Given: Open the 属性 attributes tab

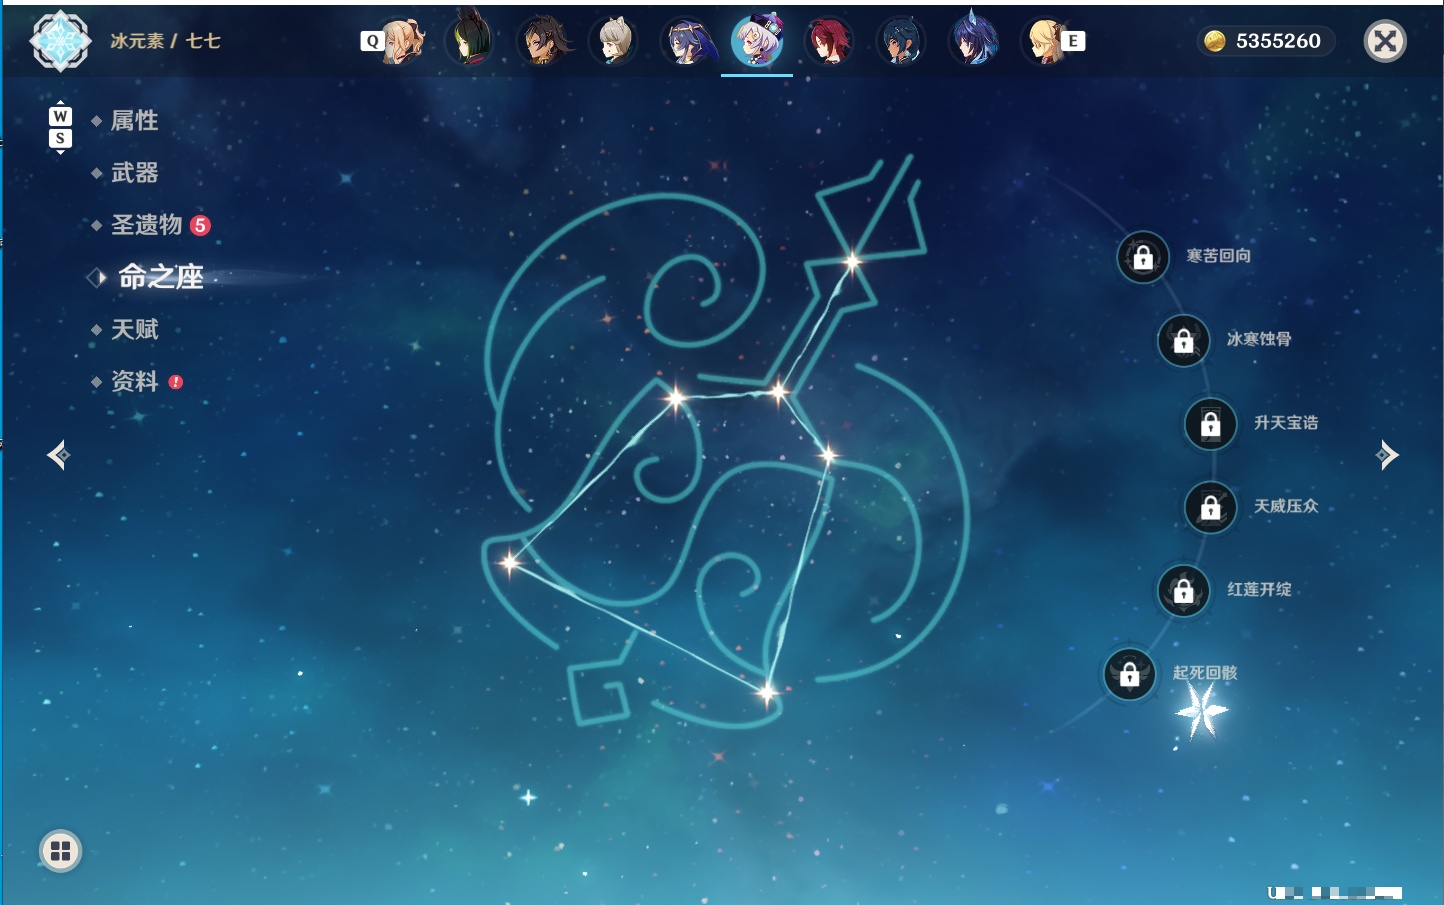Looking at the screenshot, I should pos(134,121).
